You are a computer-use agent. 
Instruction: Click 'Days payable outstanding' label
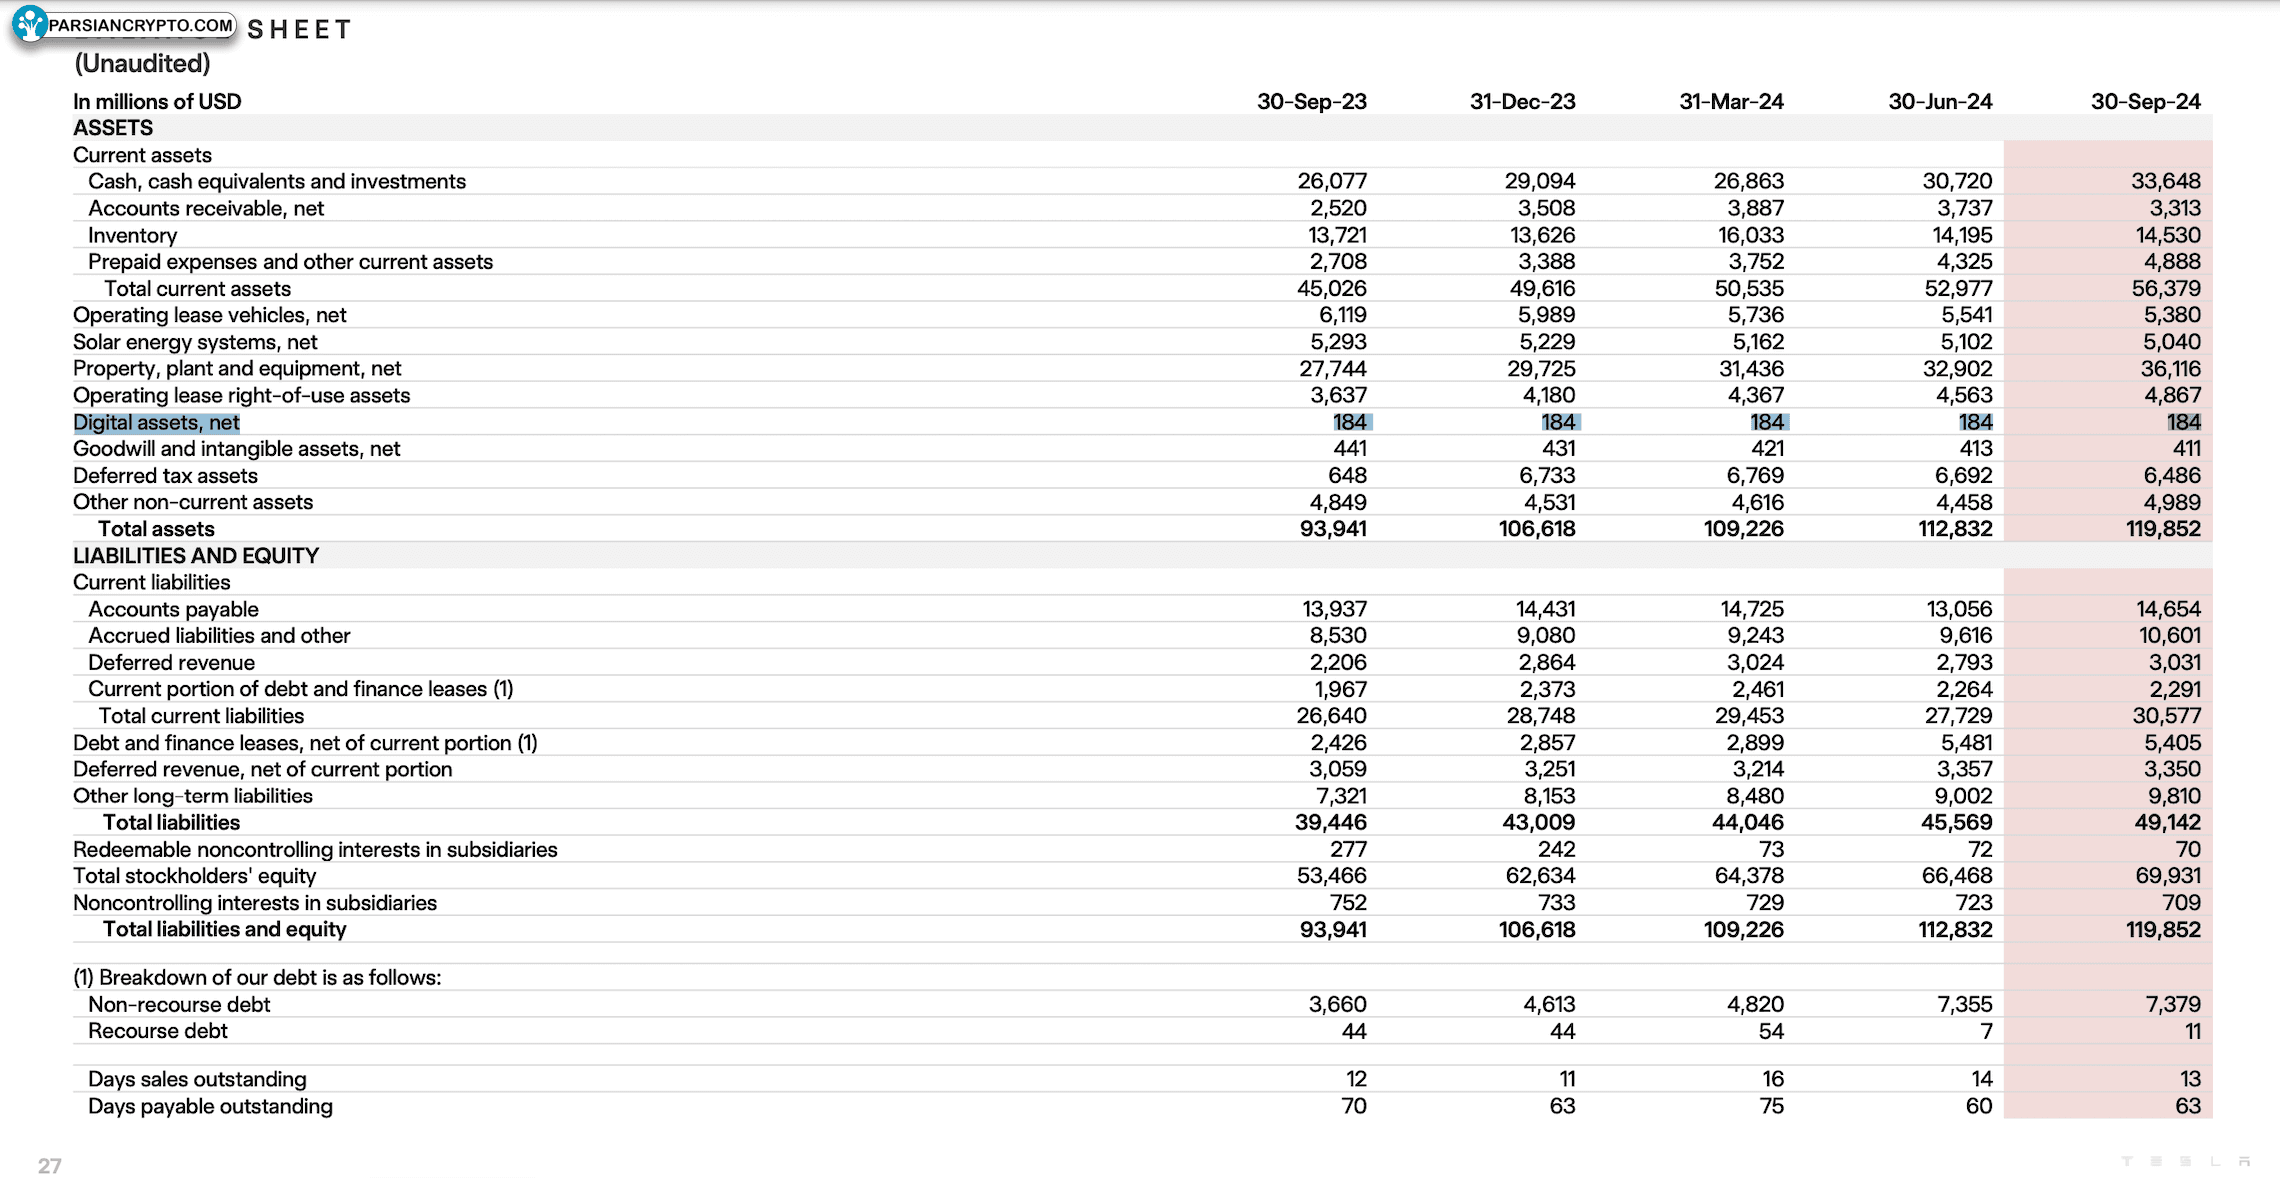[x=210, y=1106]
